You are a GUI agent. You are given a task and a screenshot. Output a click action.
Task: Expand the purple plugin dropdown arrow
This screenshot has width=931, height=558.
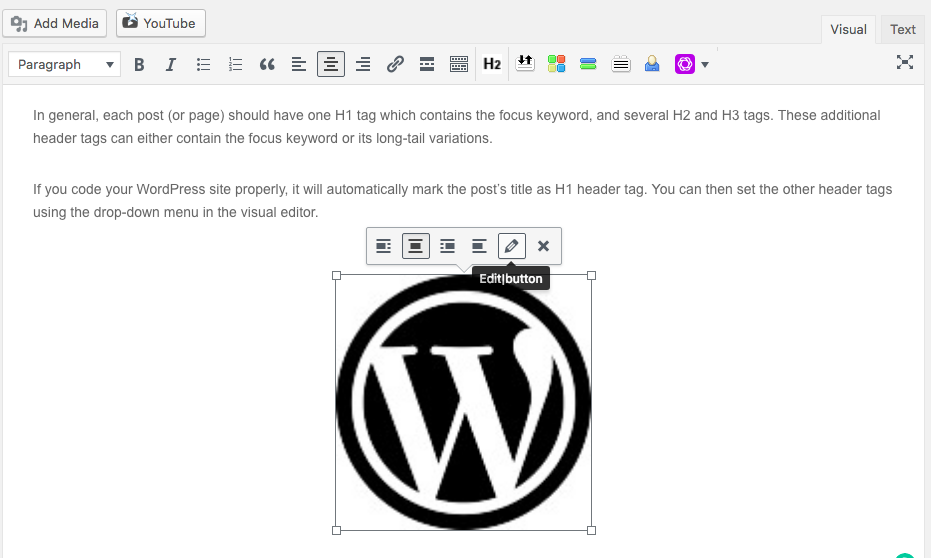(705, 65)
